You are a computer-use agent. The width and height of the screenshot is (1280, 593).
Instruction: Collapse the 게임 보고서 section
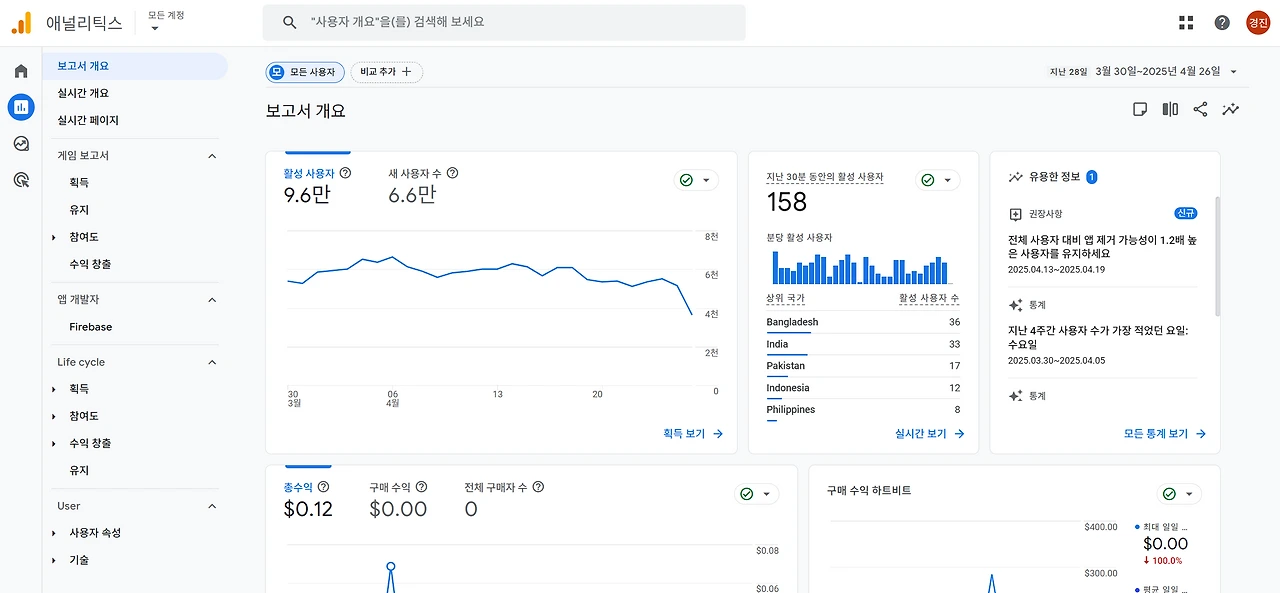coord(212,156)
